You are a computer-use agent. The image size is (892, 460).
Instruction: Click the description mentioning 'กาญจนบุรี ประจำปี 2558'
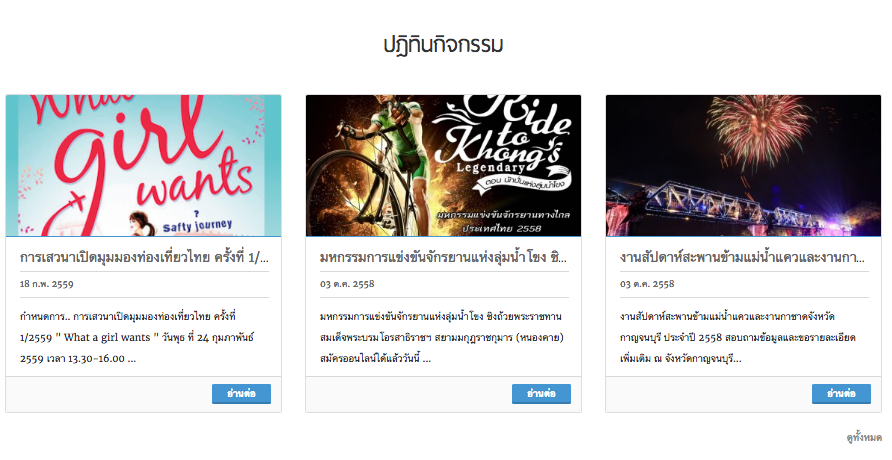point(738,337)
